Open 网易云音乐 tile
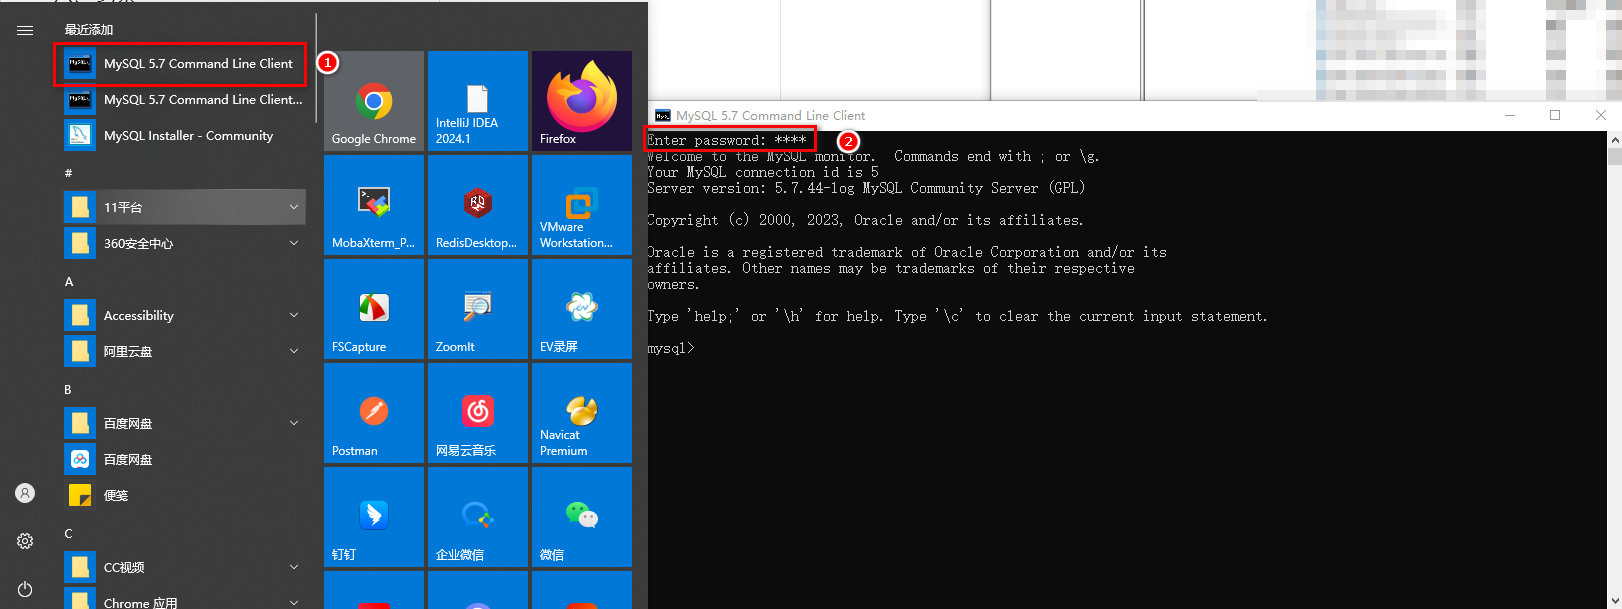This screenshot has height=609, width=1622. [x=478, y=413]
